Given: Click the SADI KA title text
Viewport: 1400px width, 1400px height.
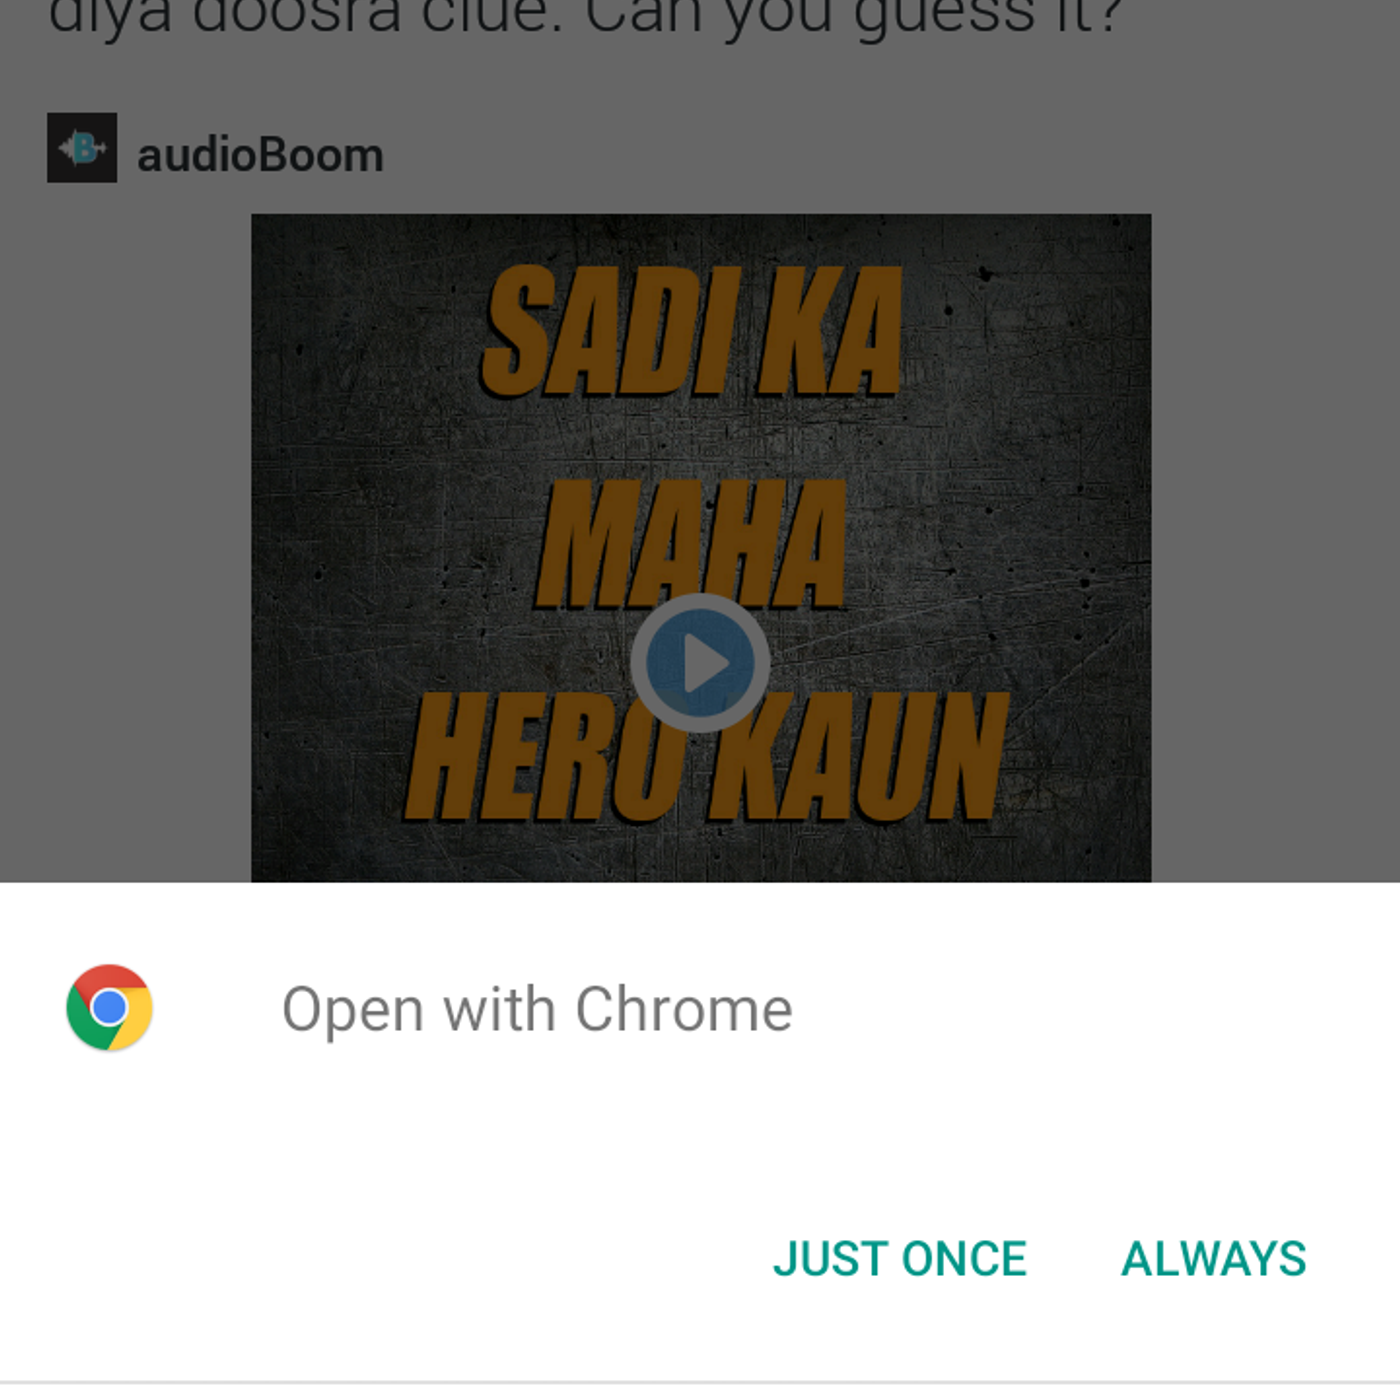Looking at the screenshot, I should point(692,332).
